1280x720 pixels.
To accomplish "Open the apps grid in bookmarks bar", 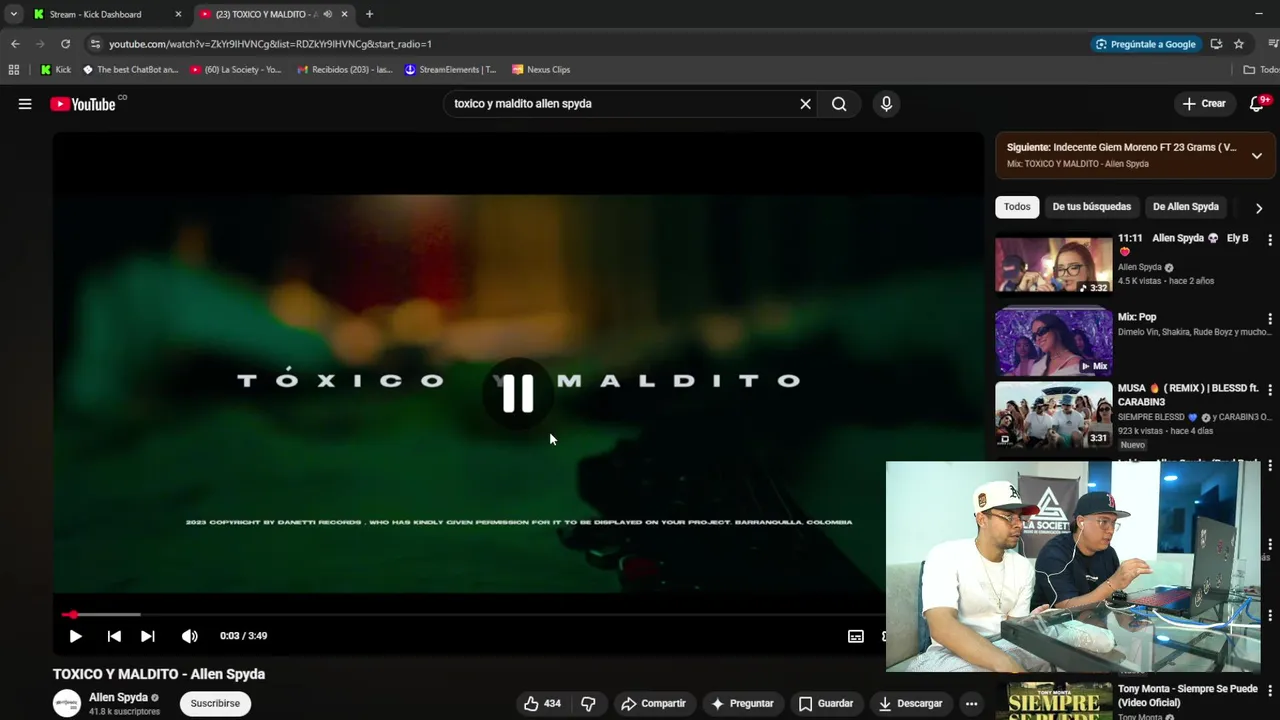I will (x=14, y=70).
